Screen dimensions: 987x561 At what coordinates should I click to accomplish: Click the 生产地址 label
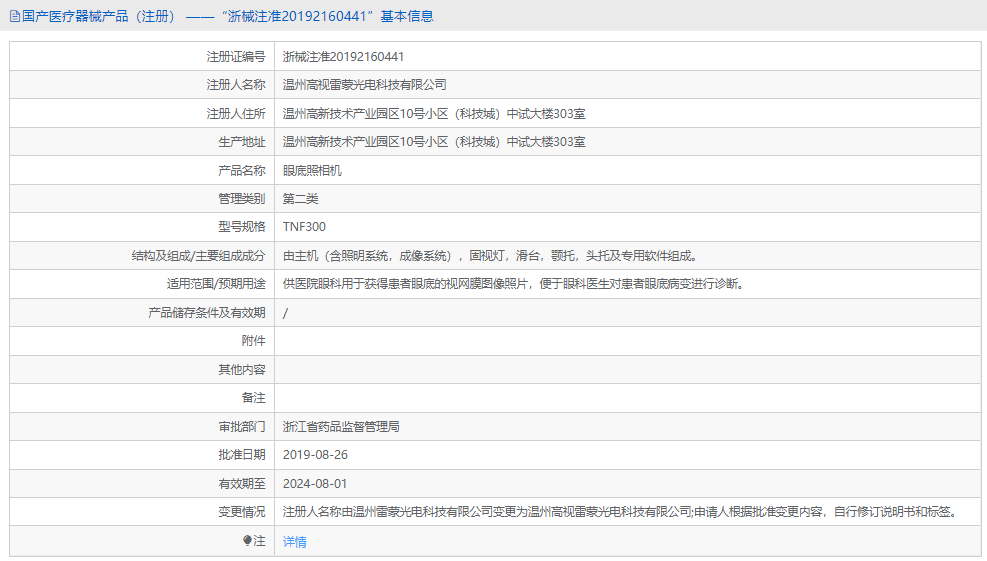(242, 142)
